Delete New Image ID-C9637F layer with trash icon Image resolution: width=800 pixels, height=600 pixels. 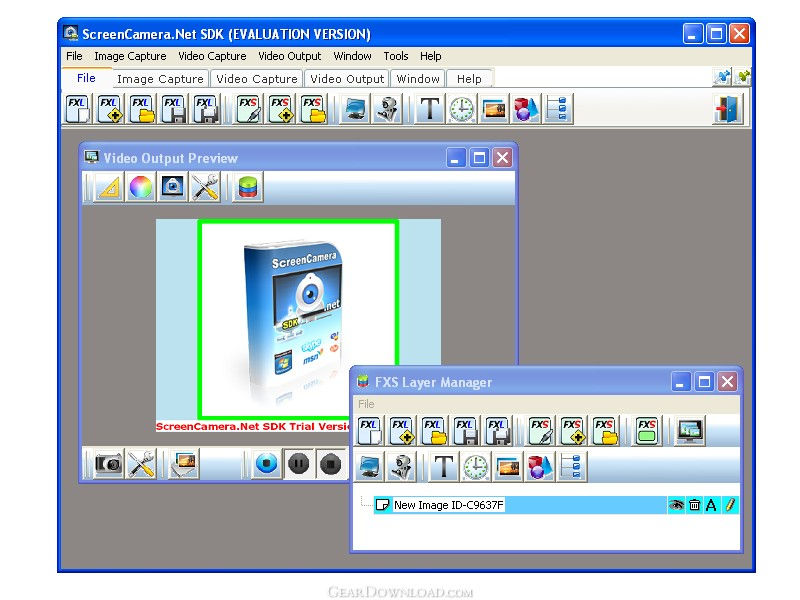click(694, 505)
